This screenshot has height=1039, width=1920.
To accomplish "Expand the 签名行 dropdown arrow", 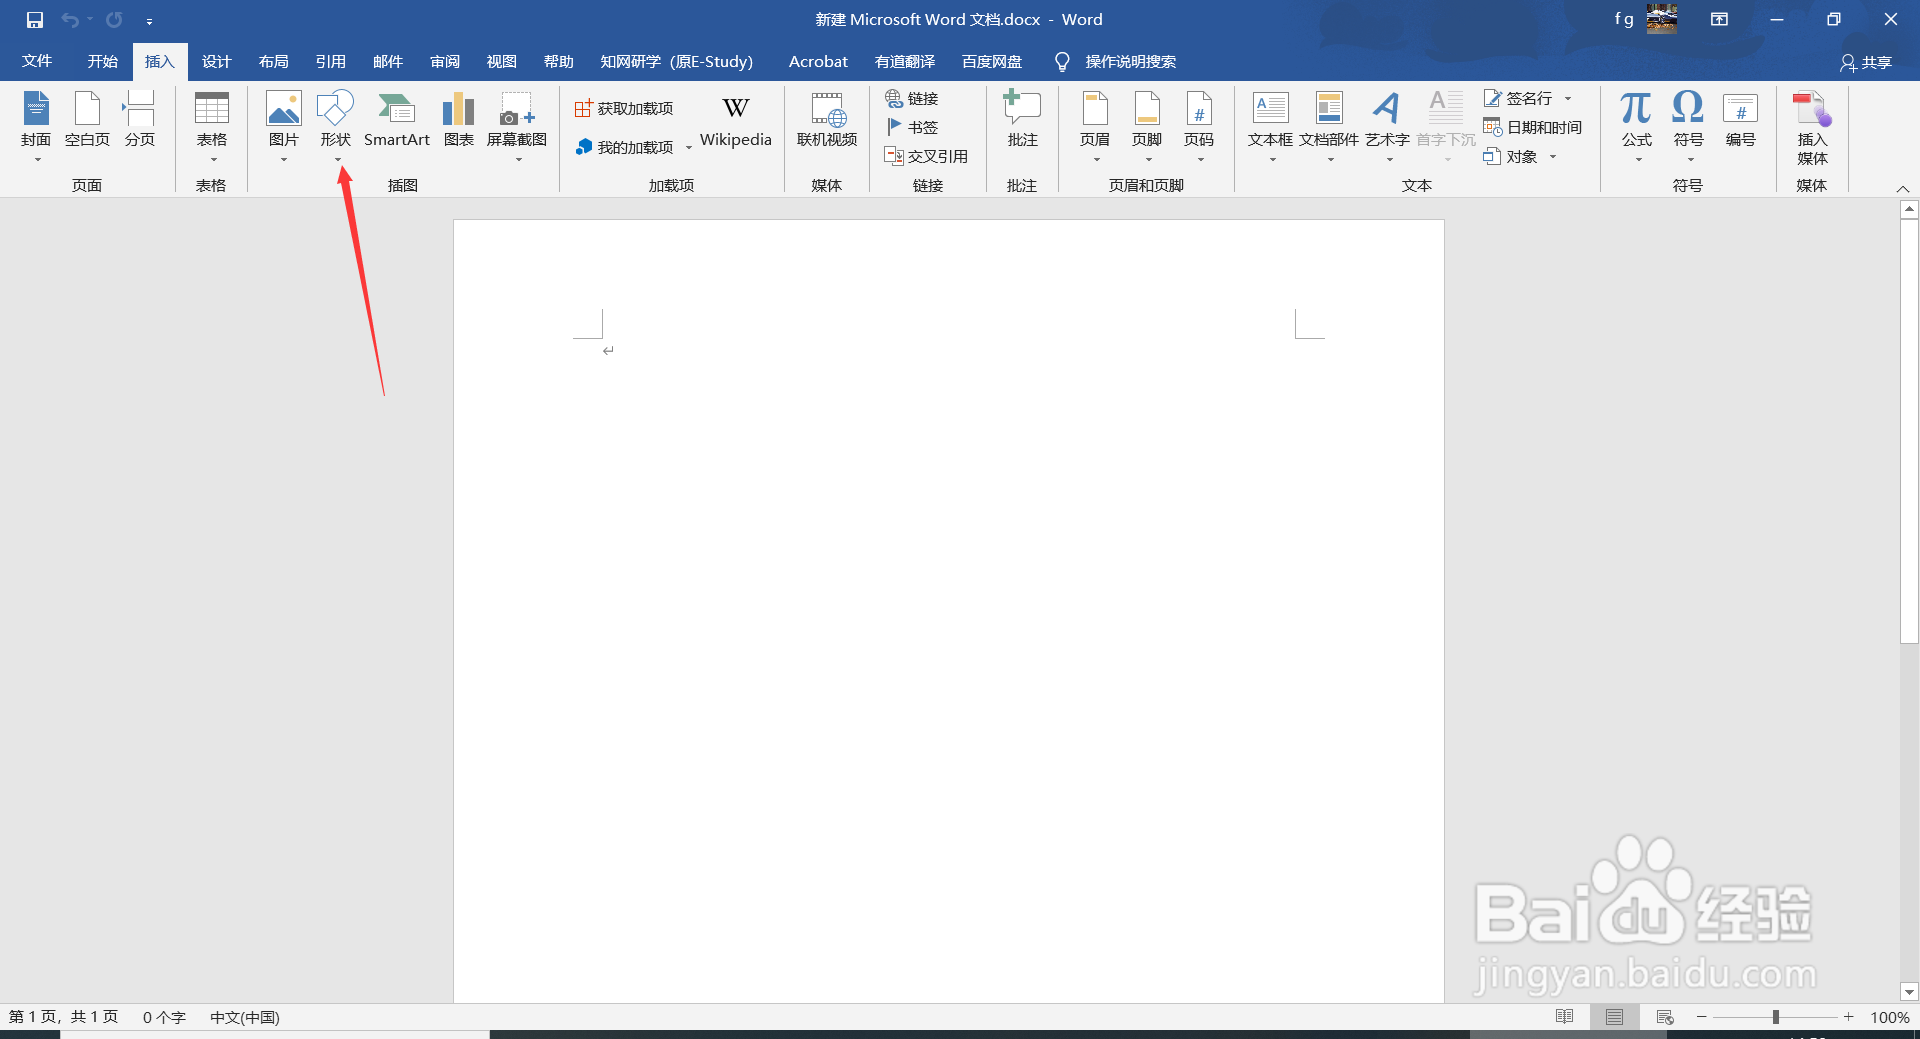I will [1568, 98].
